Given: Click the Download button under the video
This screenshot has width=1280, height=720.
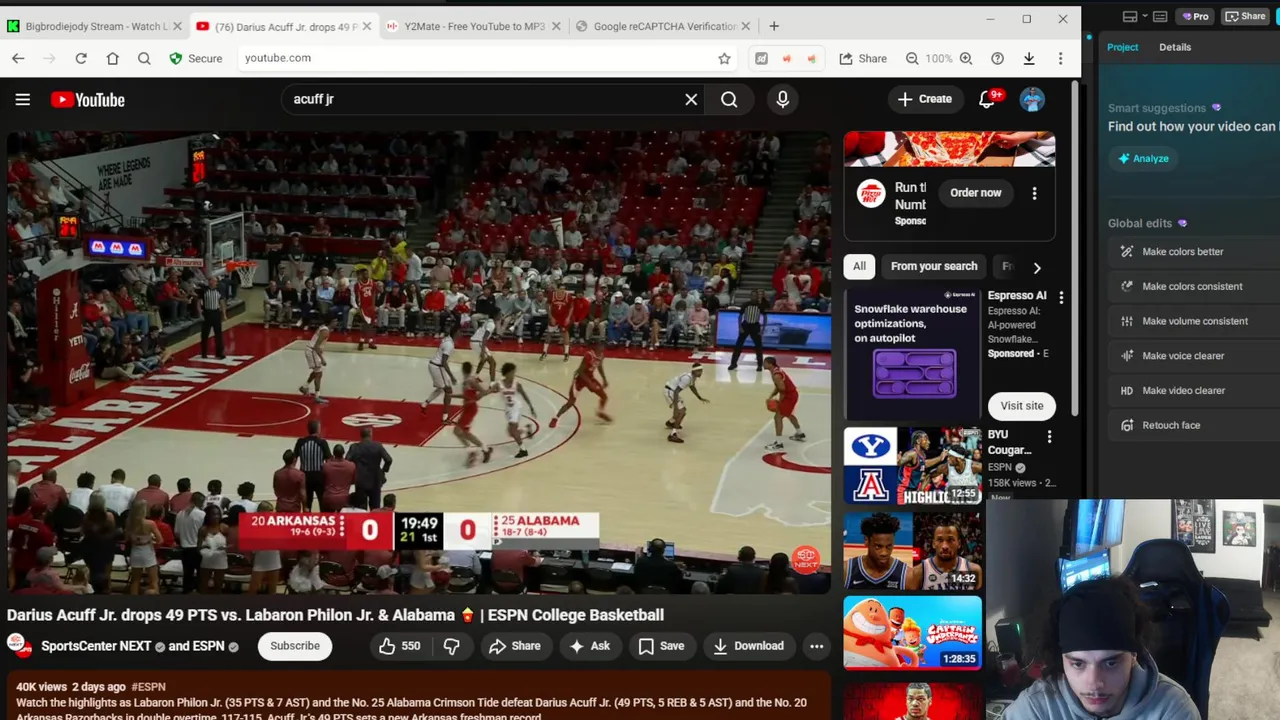Looking at the screenshot, I should coord(748,646).
